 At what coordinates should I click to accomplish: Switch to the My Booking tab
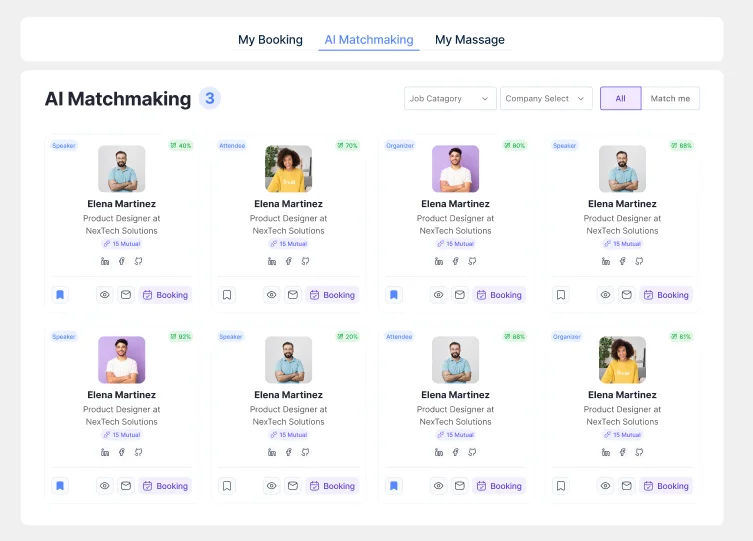pyautogui.click(x=270, y=39)
